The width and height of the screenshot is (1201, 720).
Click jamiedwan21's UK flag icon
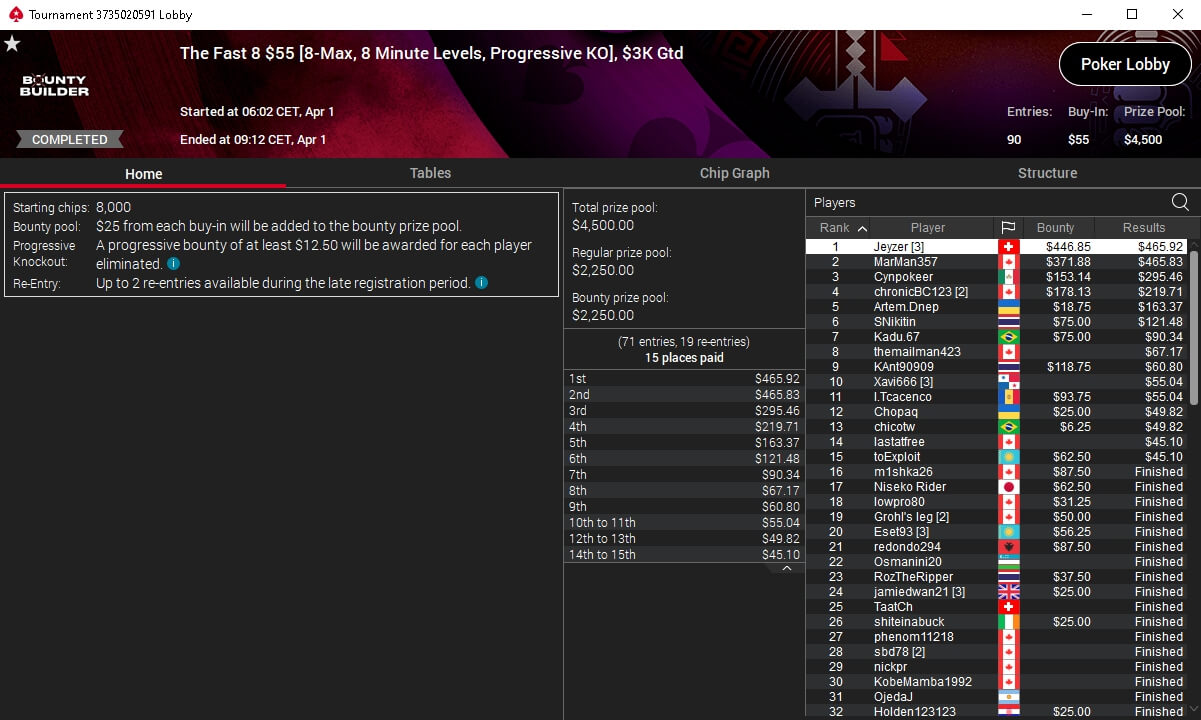pos(1008,592)
